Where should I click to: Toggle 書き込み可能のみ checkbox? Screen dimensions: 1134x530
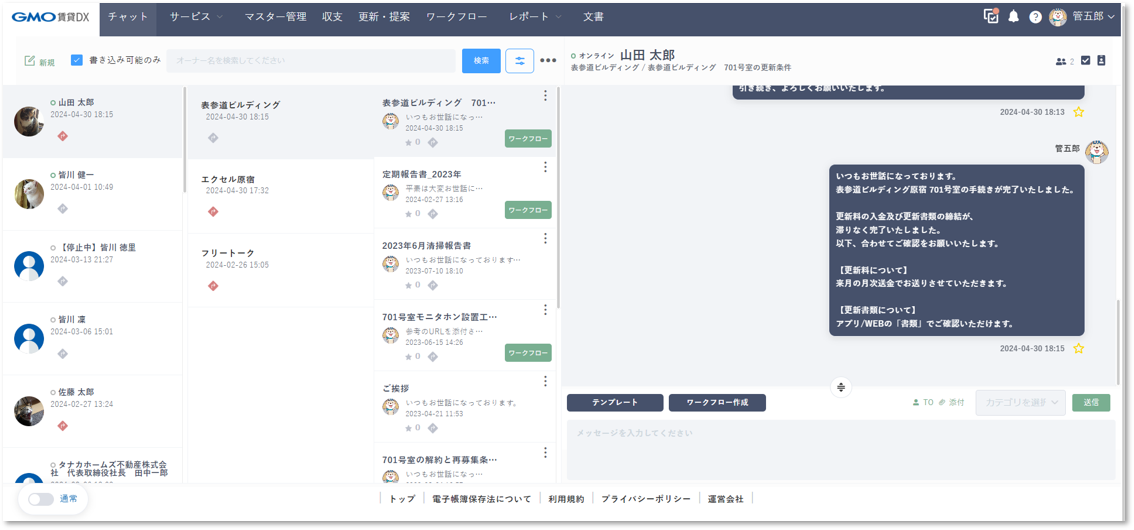click(x=77, y=61)
